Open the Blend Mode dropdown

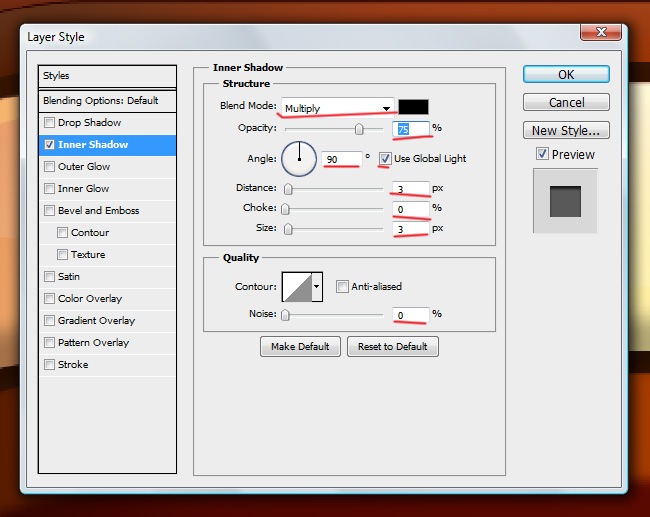point(337,107)
